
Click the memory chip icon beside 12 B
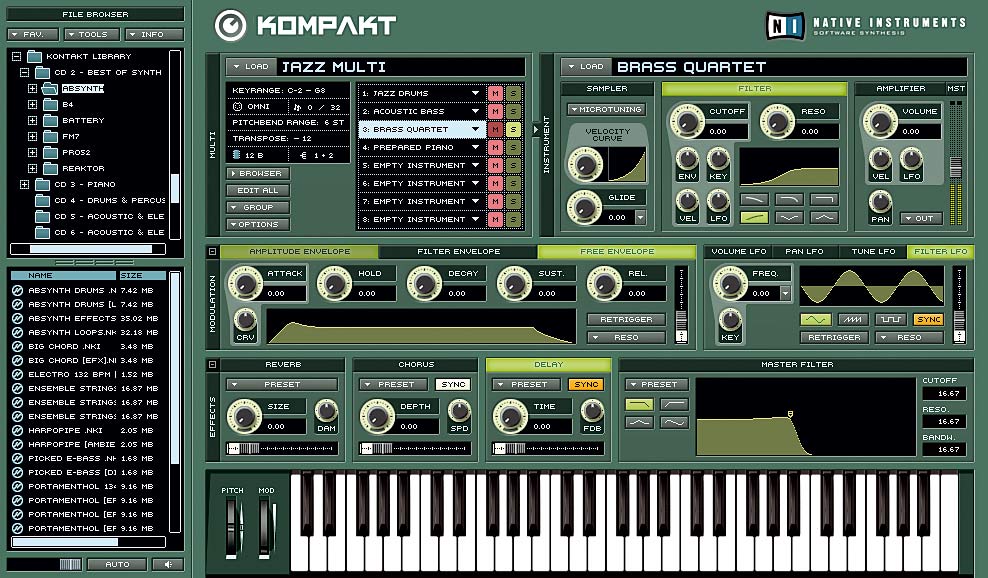pyautogui.click(x=237, y=154)
